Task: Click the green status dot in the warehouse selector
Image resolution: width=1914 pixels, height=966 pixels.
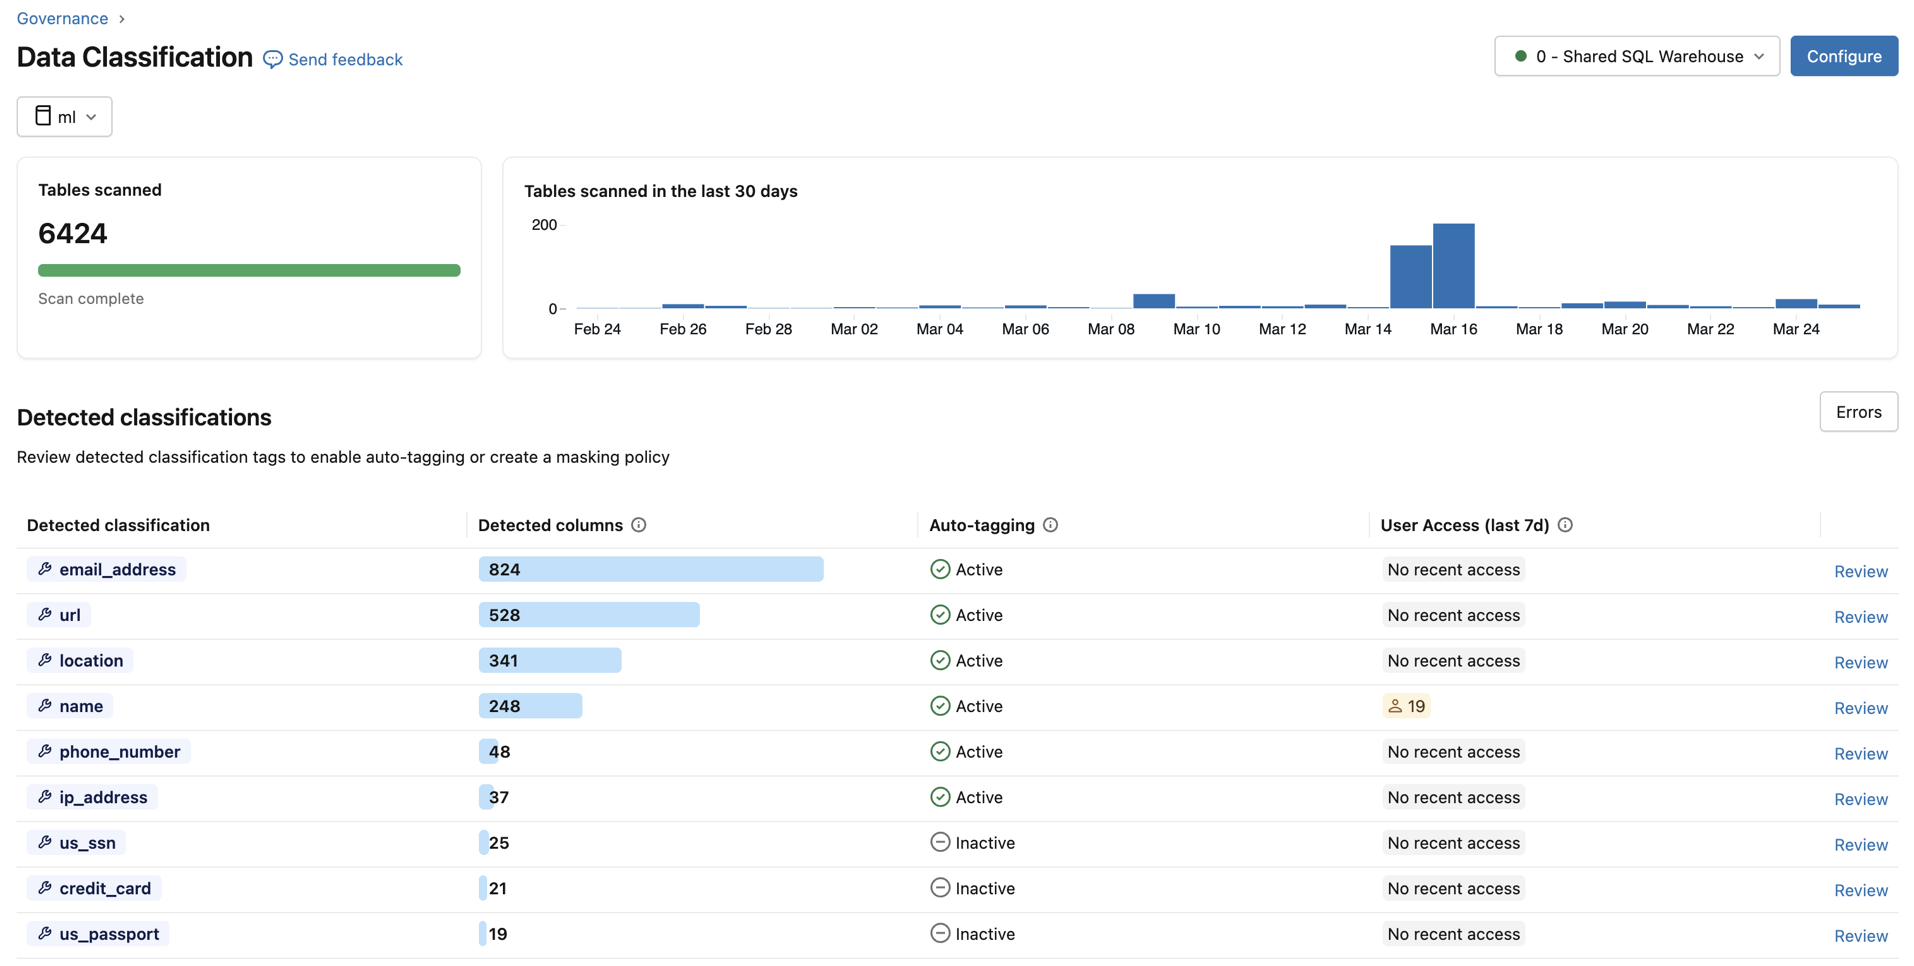Action: coord(1520,56)
